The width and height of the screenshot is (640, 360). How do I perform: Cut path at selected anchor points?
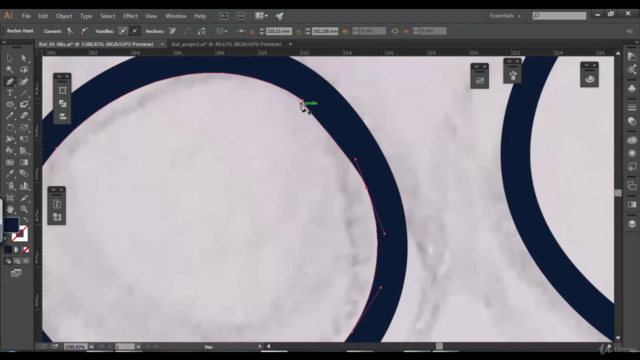(x=202, y=31)
